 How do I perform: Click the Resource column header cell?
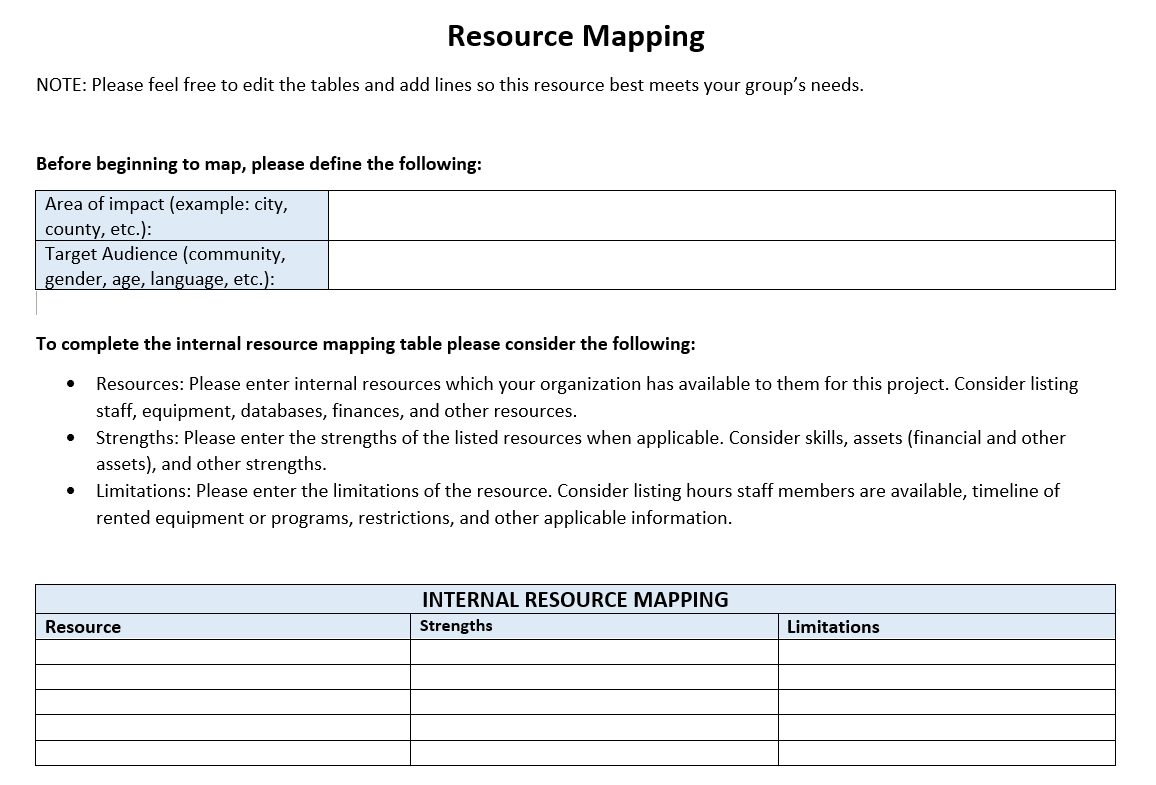[222, 627]
